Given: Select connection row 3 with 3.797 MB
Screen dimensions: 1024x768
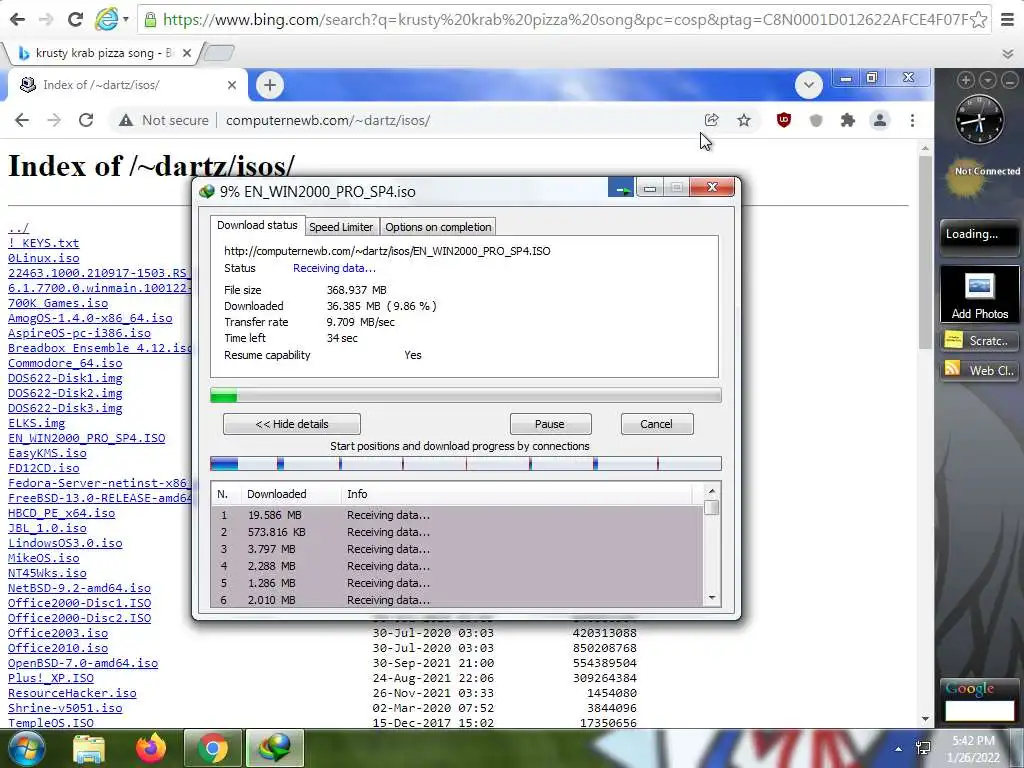Looking at the screenshot, I should [x=457, y=549].
